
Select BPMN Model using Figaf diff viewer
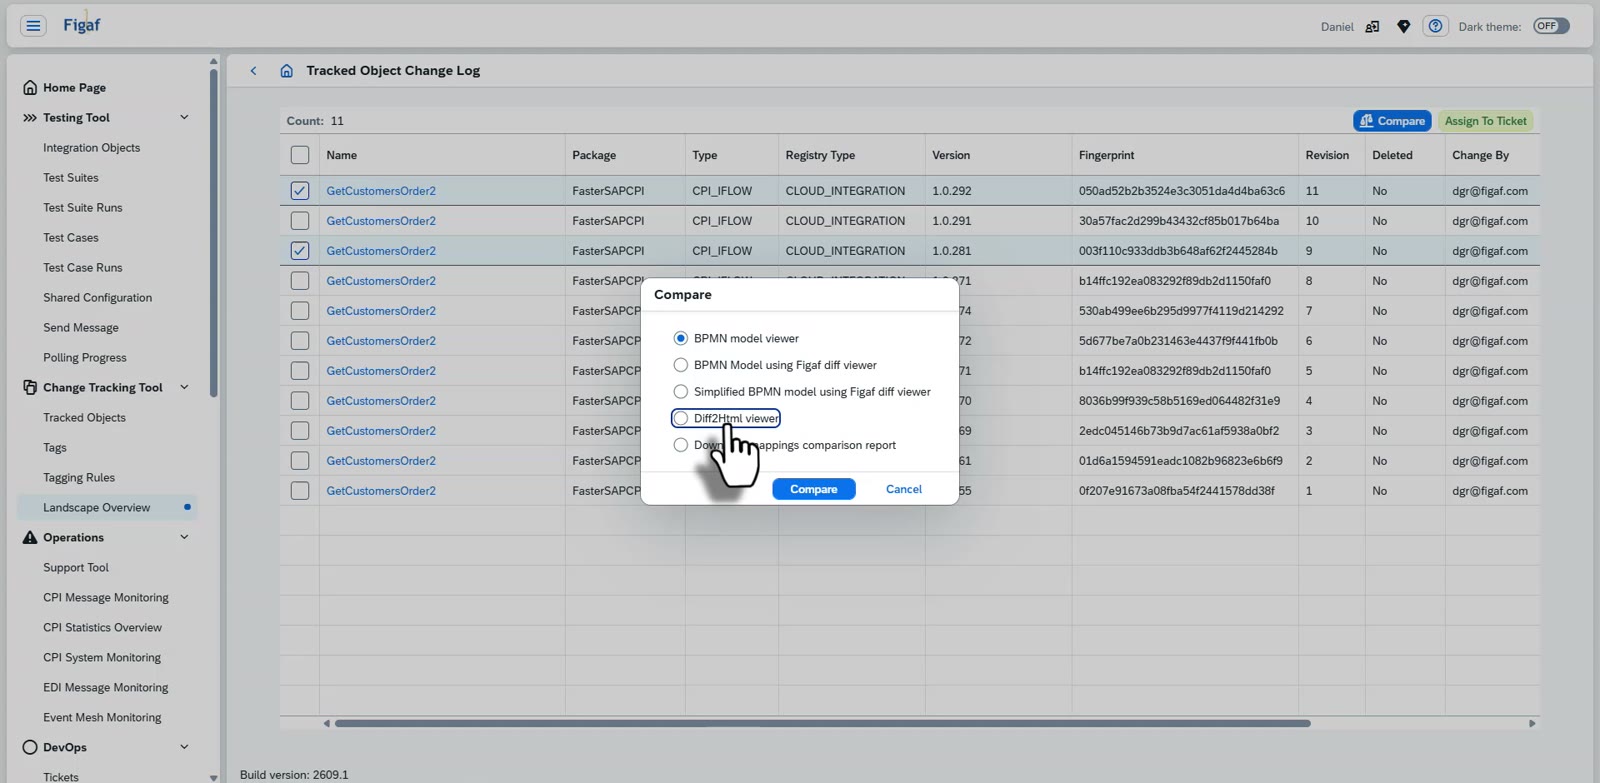click(681, 365)
